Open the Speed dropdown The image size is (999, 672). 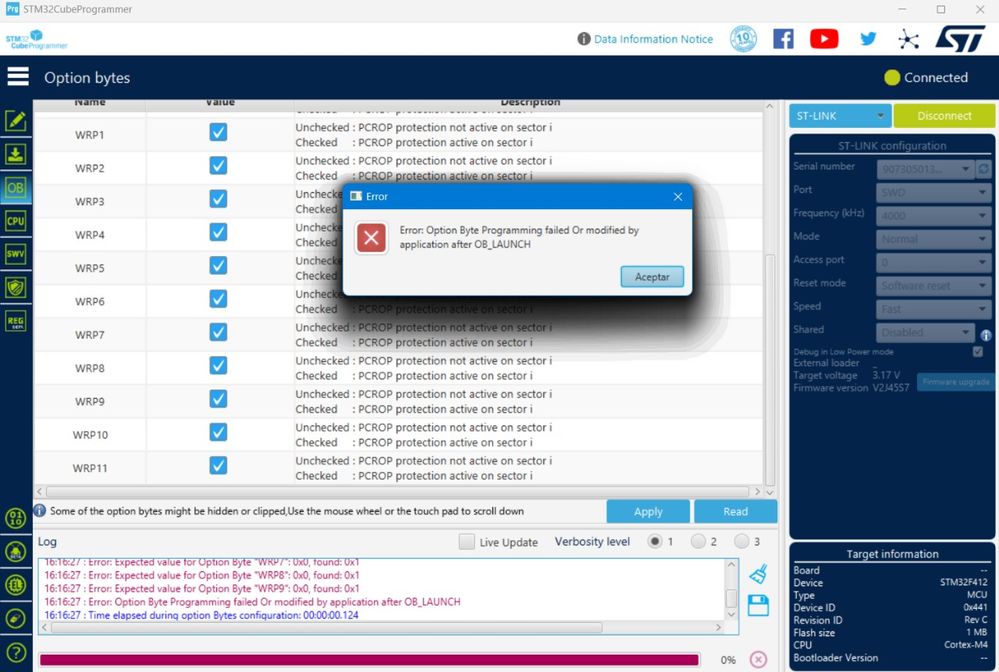point(933,309)
